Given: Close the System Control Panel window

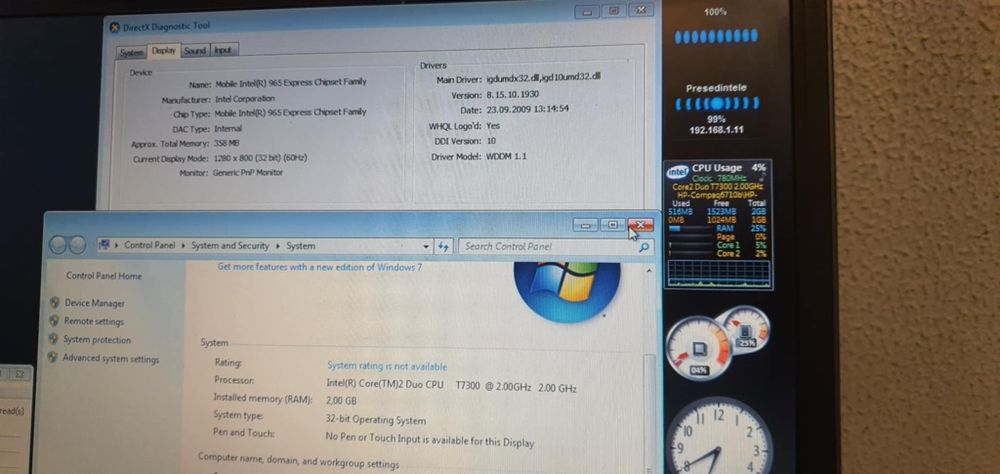Looking at the screenshot, I should (640, 225).
